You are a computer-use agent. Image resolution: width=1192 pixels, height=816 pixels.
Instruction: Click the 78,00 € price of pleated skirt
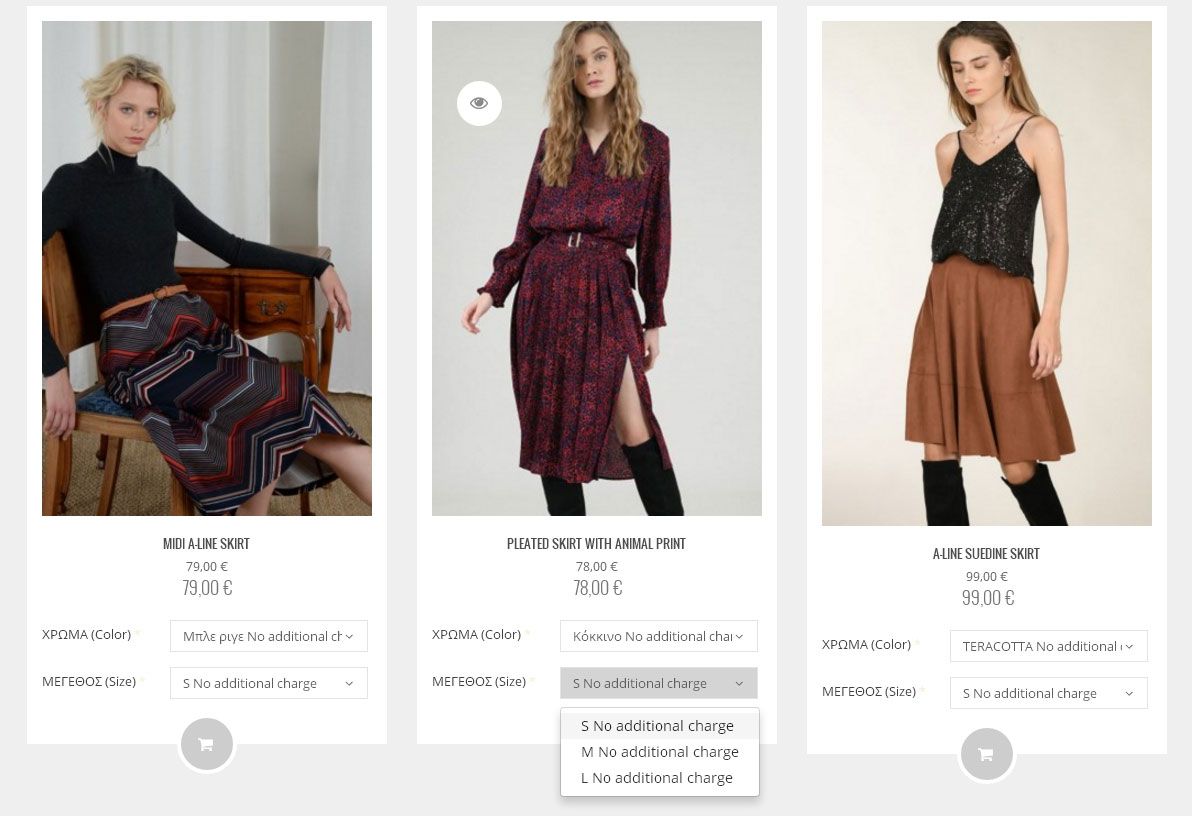point(597,588)
